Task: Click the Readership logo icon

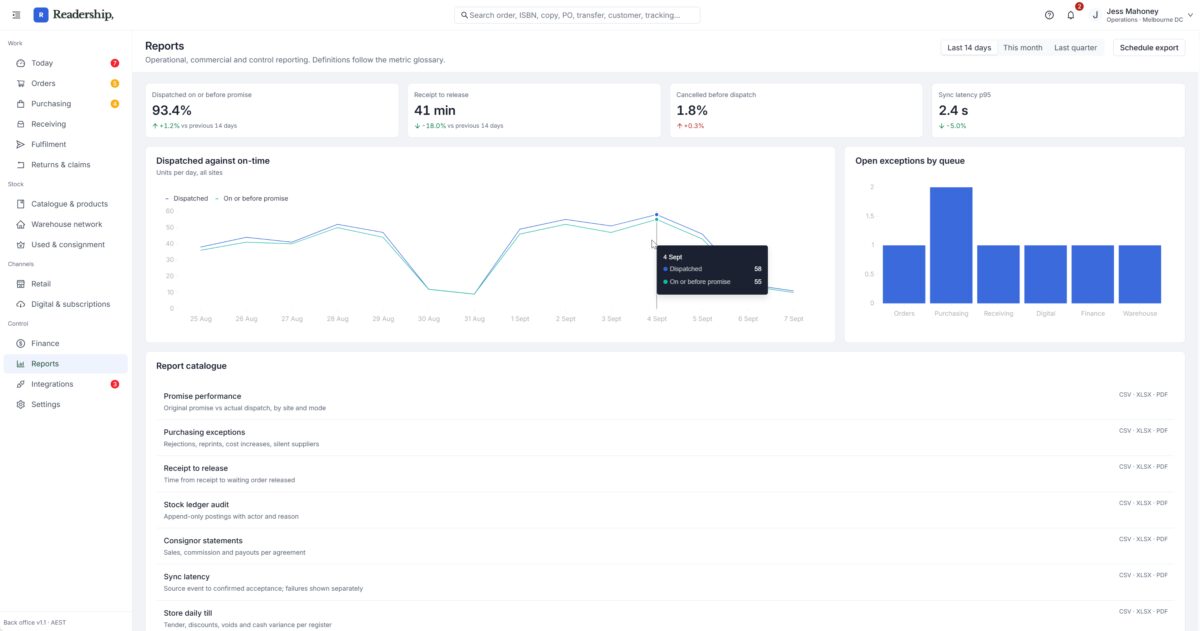Action: [40, 15]
